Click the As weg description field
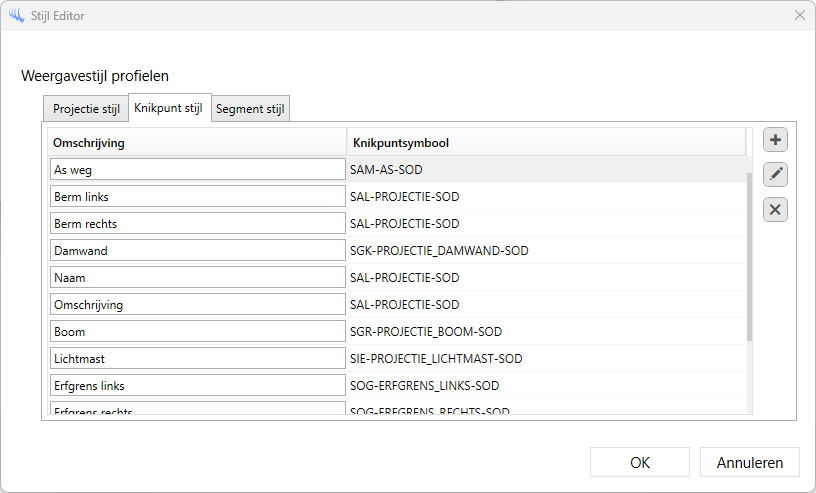Image resolution: width=816 pixels, height=493 pixels. [x=197, y=170]
